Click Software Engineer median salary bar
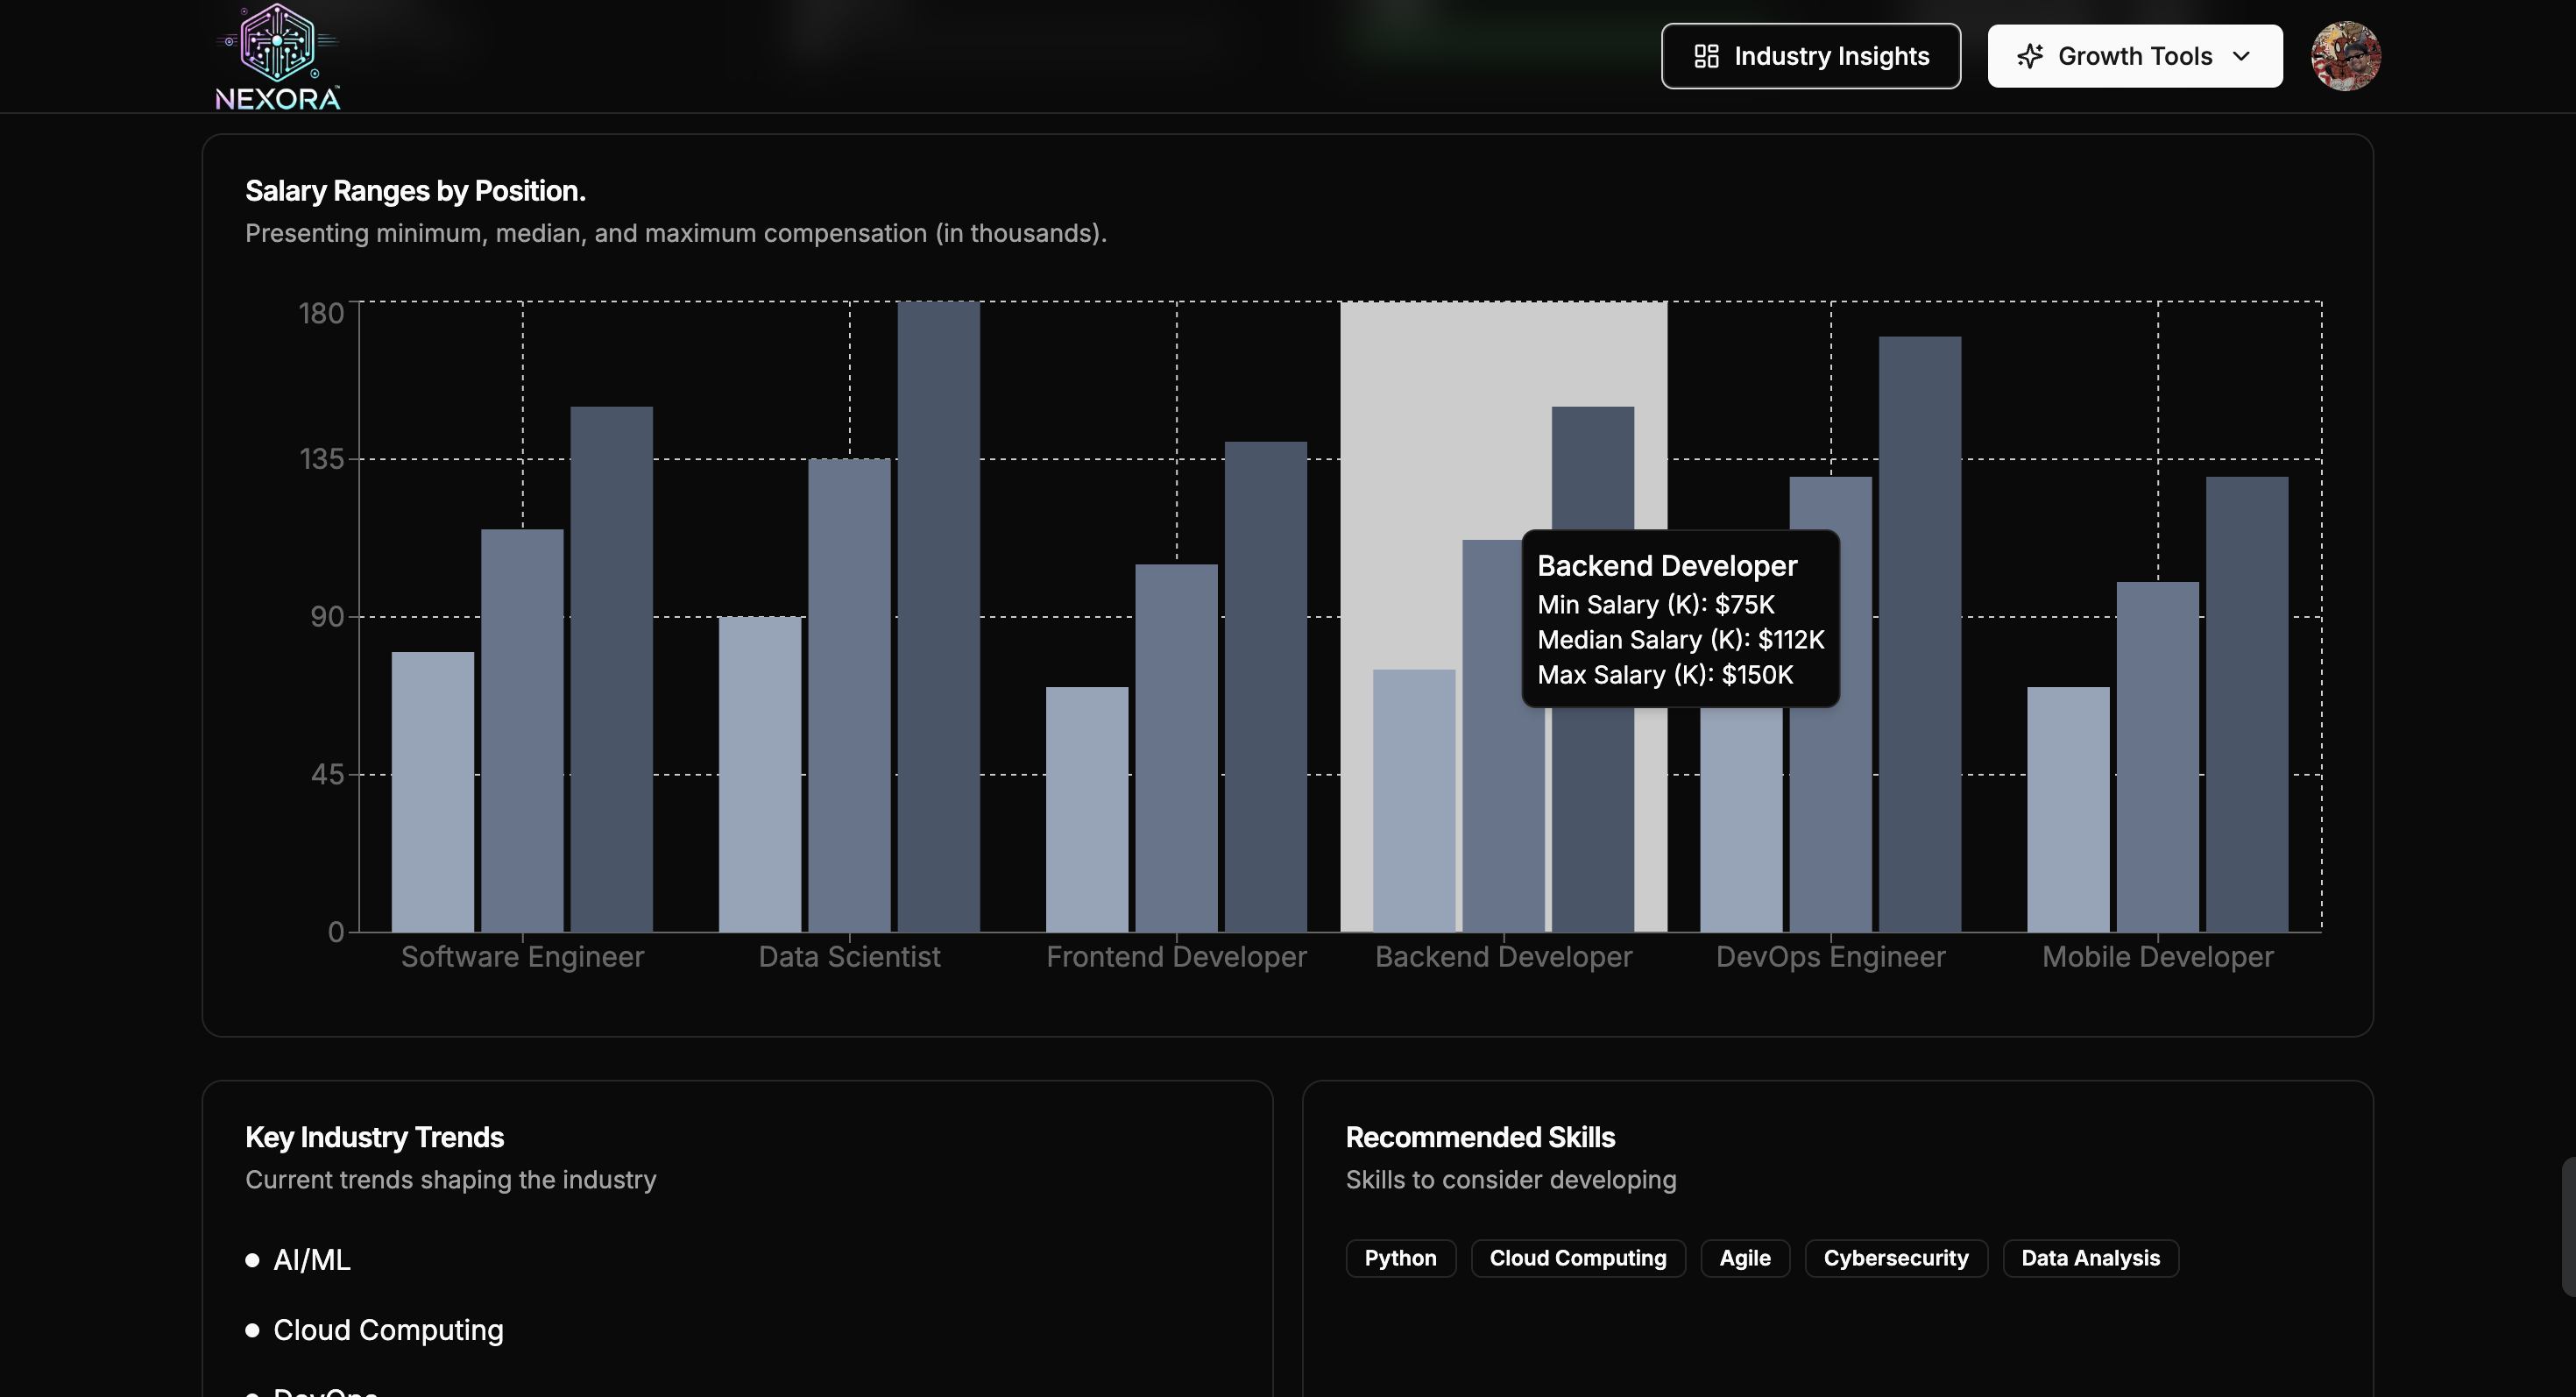 522,730
